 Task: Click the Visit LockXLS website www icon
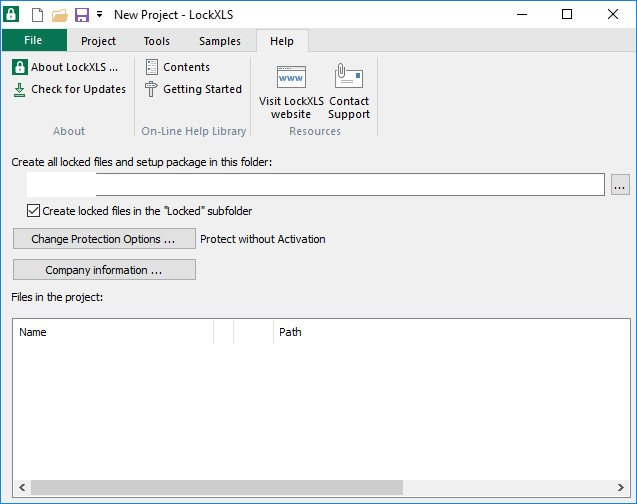tap(291, 77)
